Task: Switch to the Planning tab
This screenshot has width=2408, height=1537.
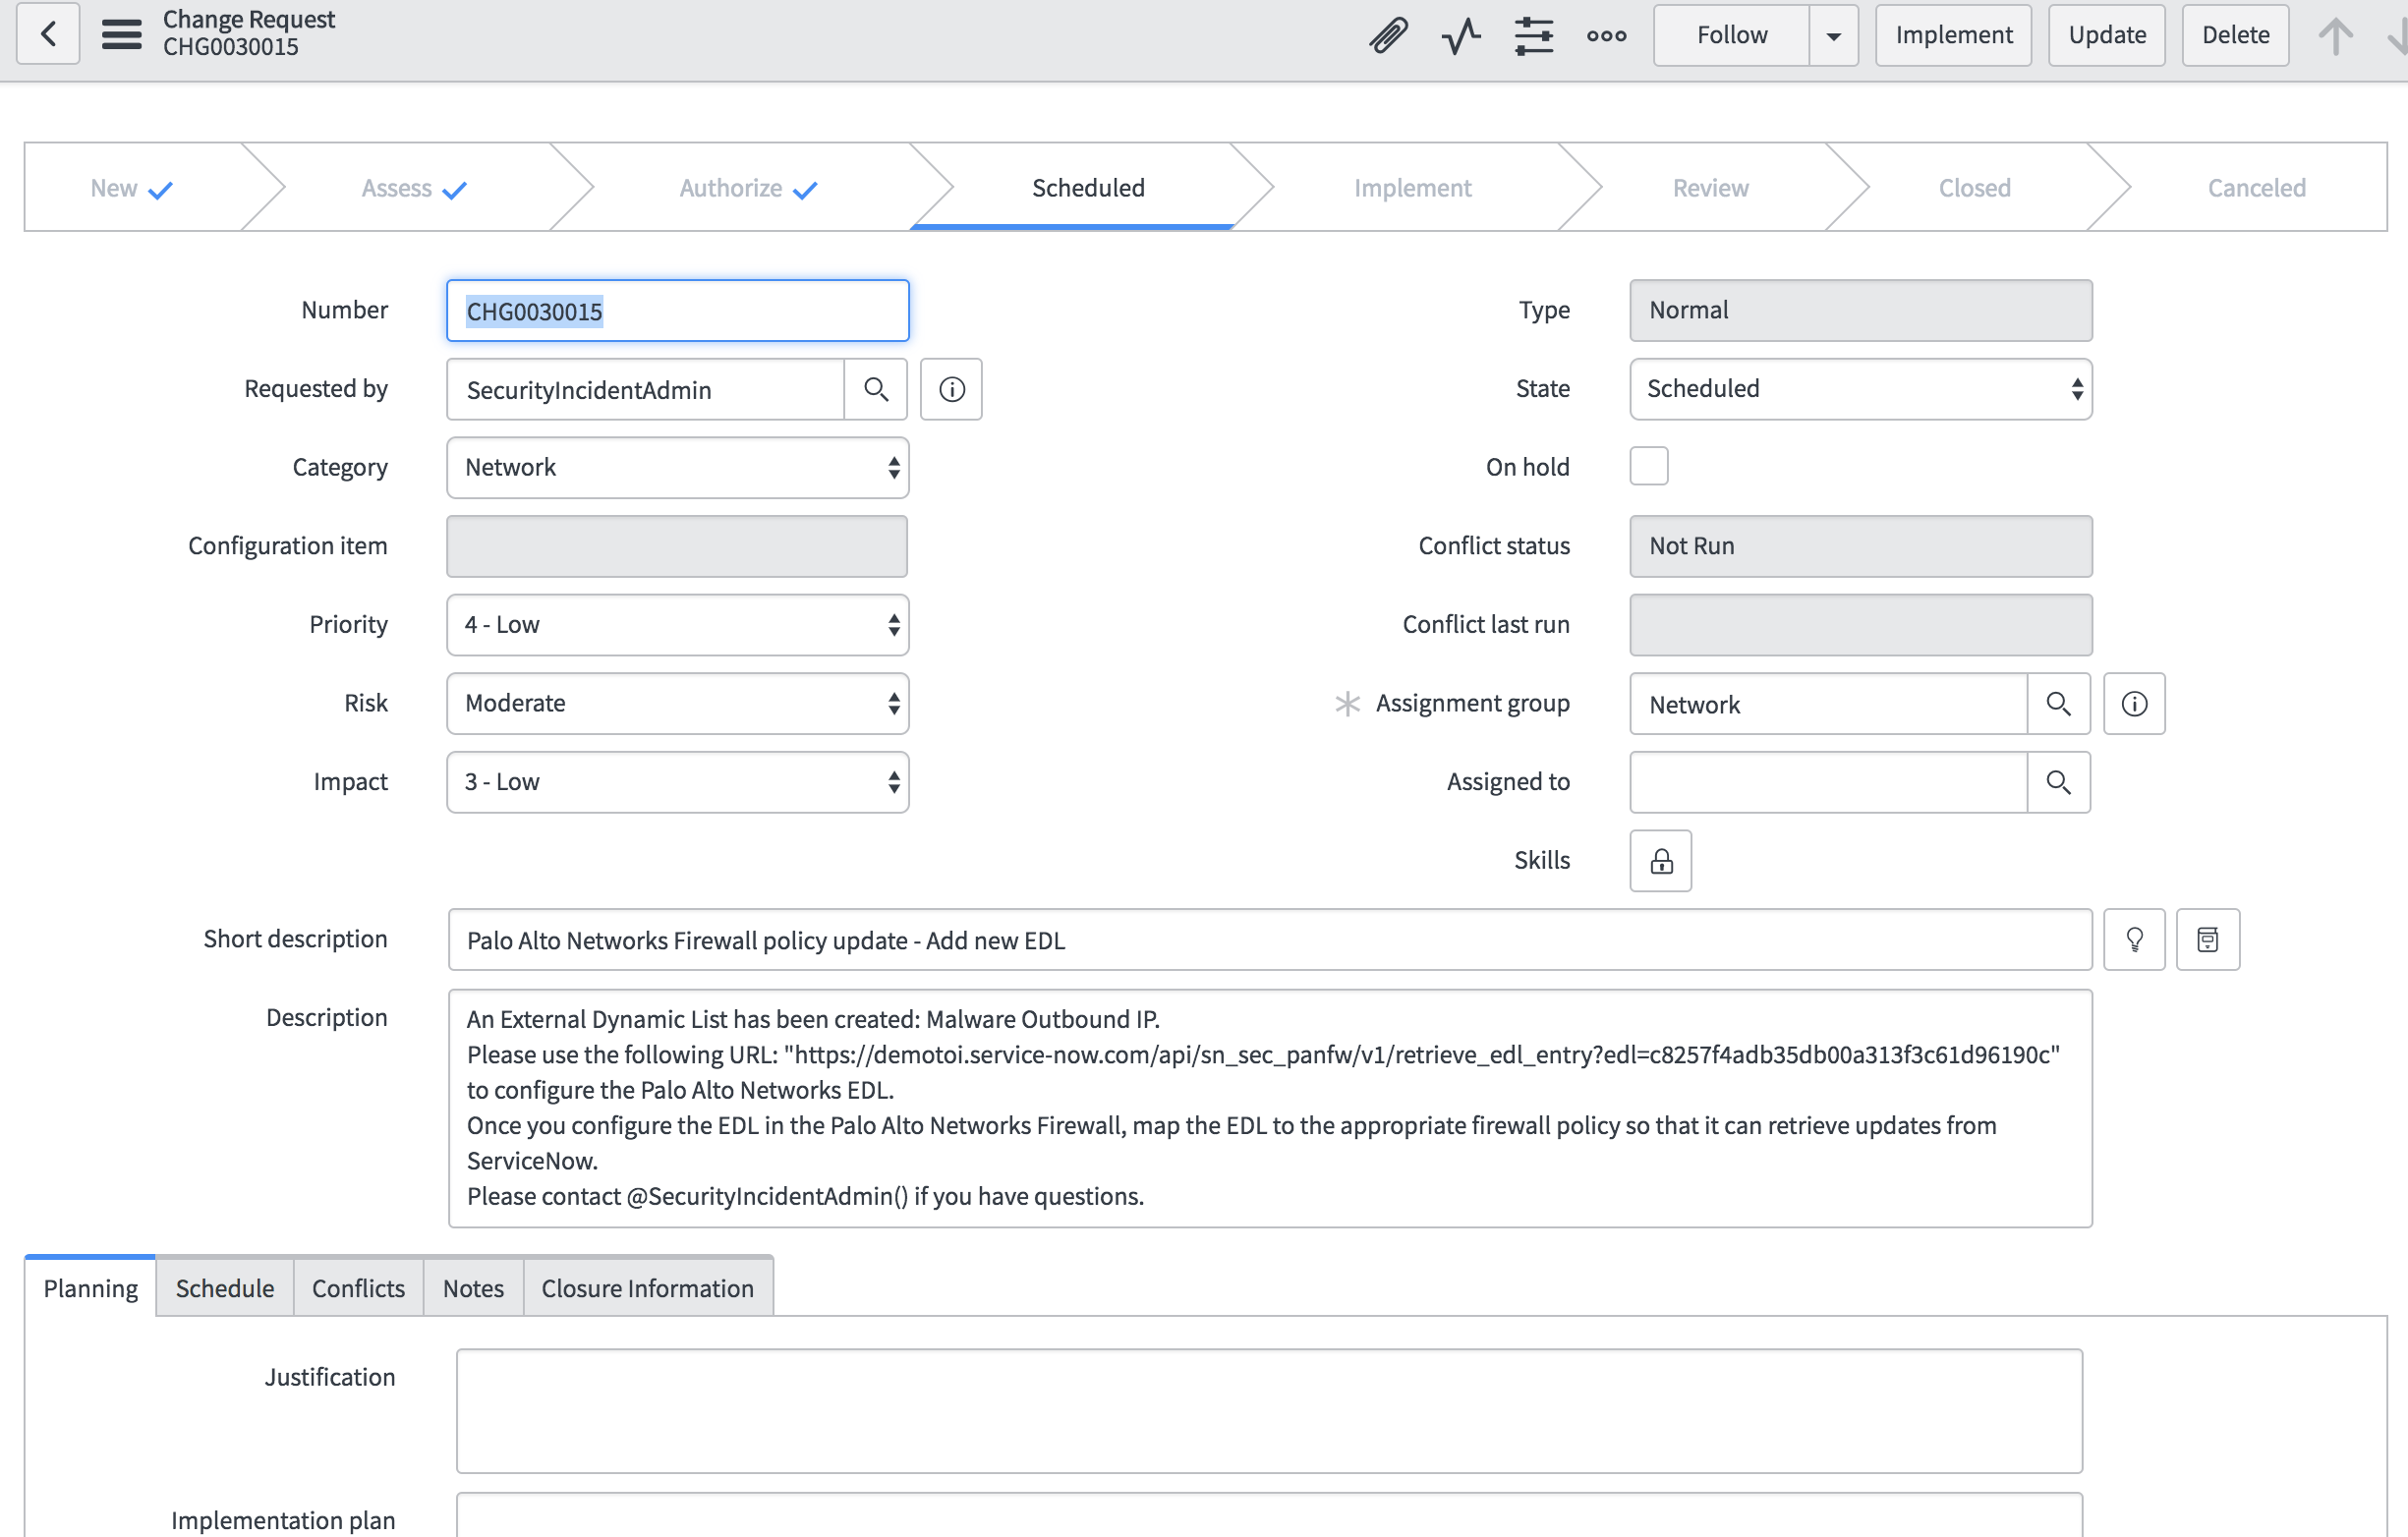Action: pyautogui.click(x=90, y=1288)
